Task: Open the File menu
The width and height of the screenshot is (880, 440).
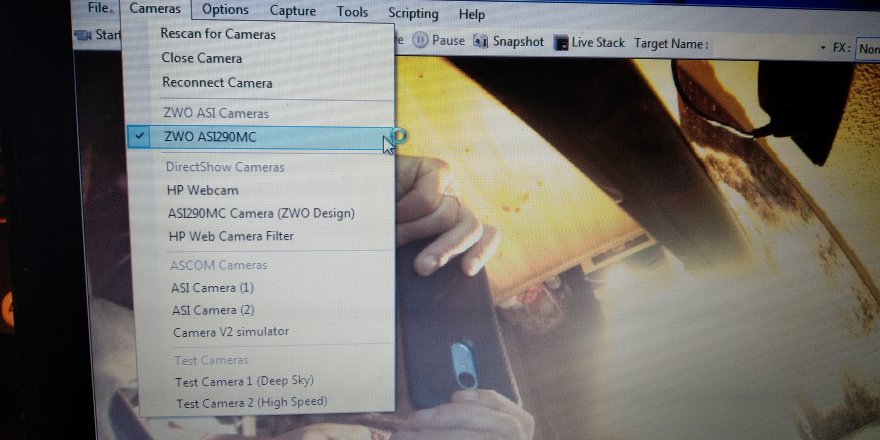Action: click(99, 7)
